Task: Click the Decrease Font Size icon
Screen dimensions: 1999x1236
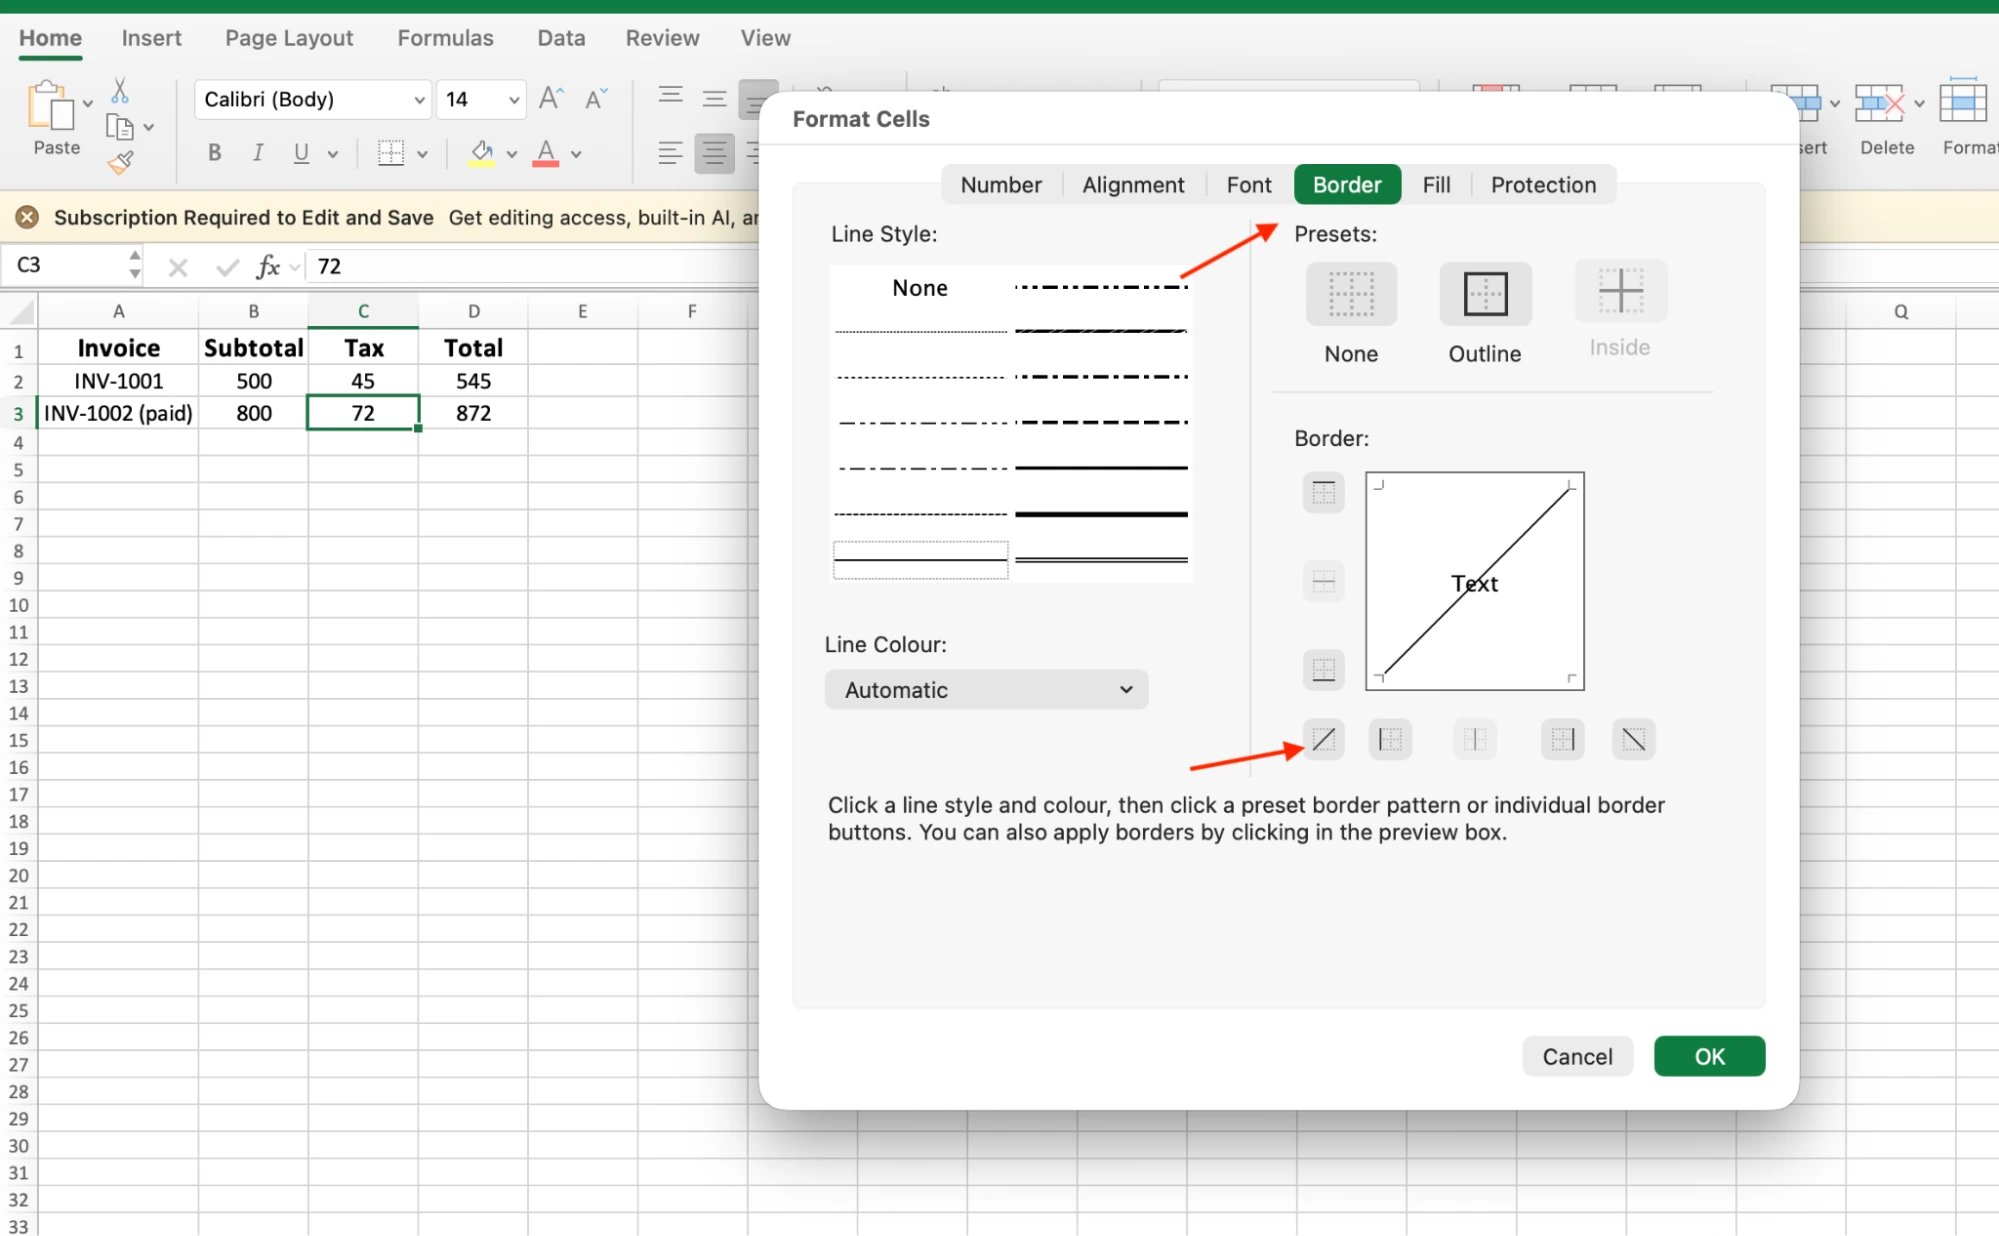Action: coord(596,98)
